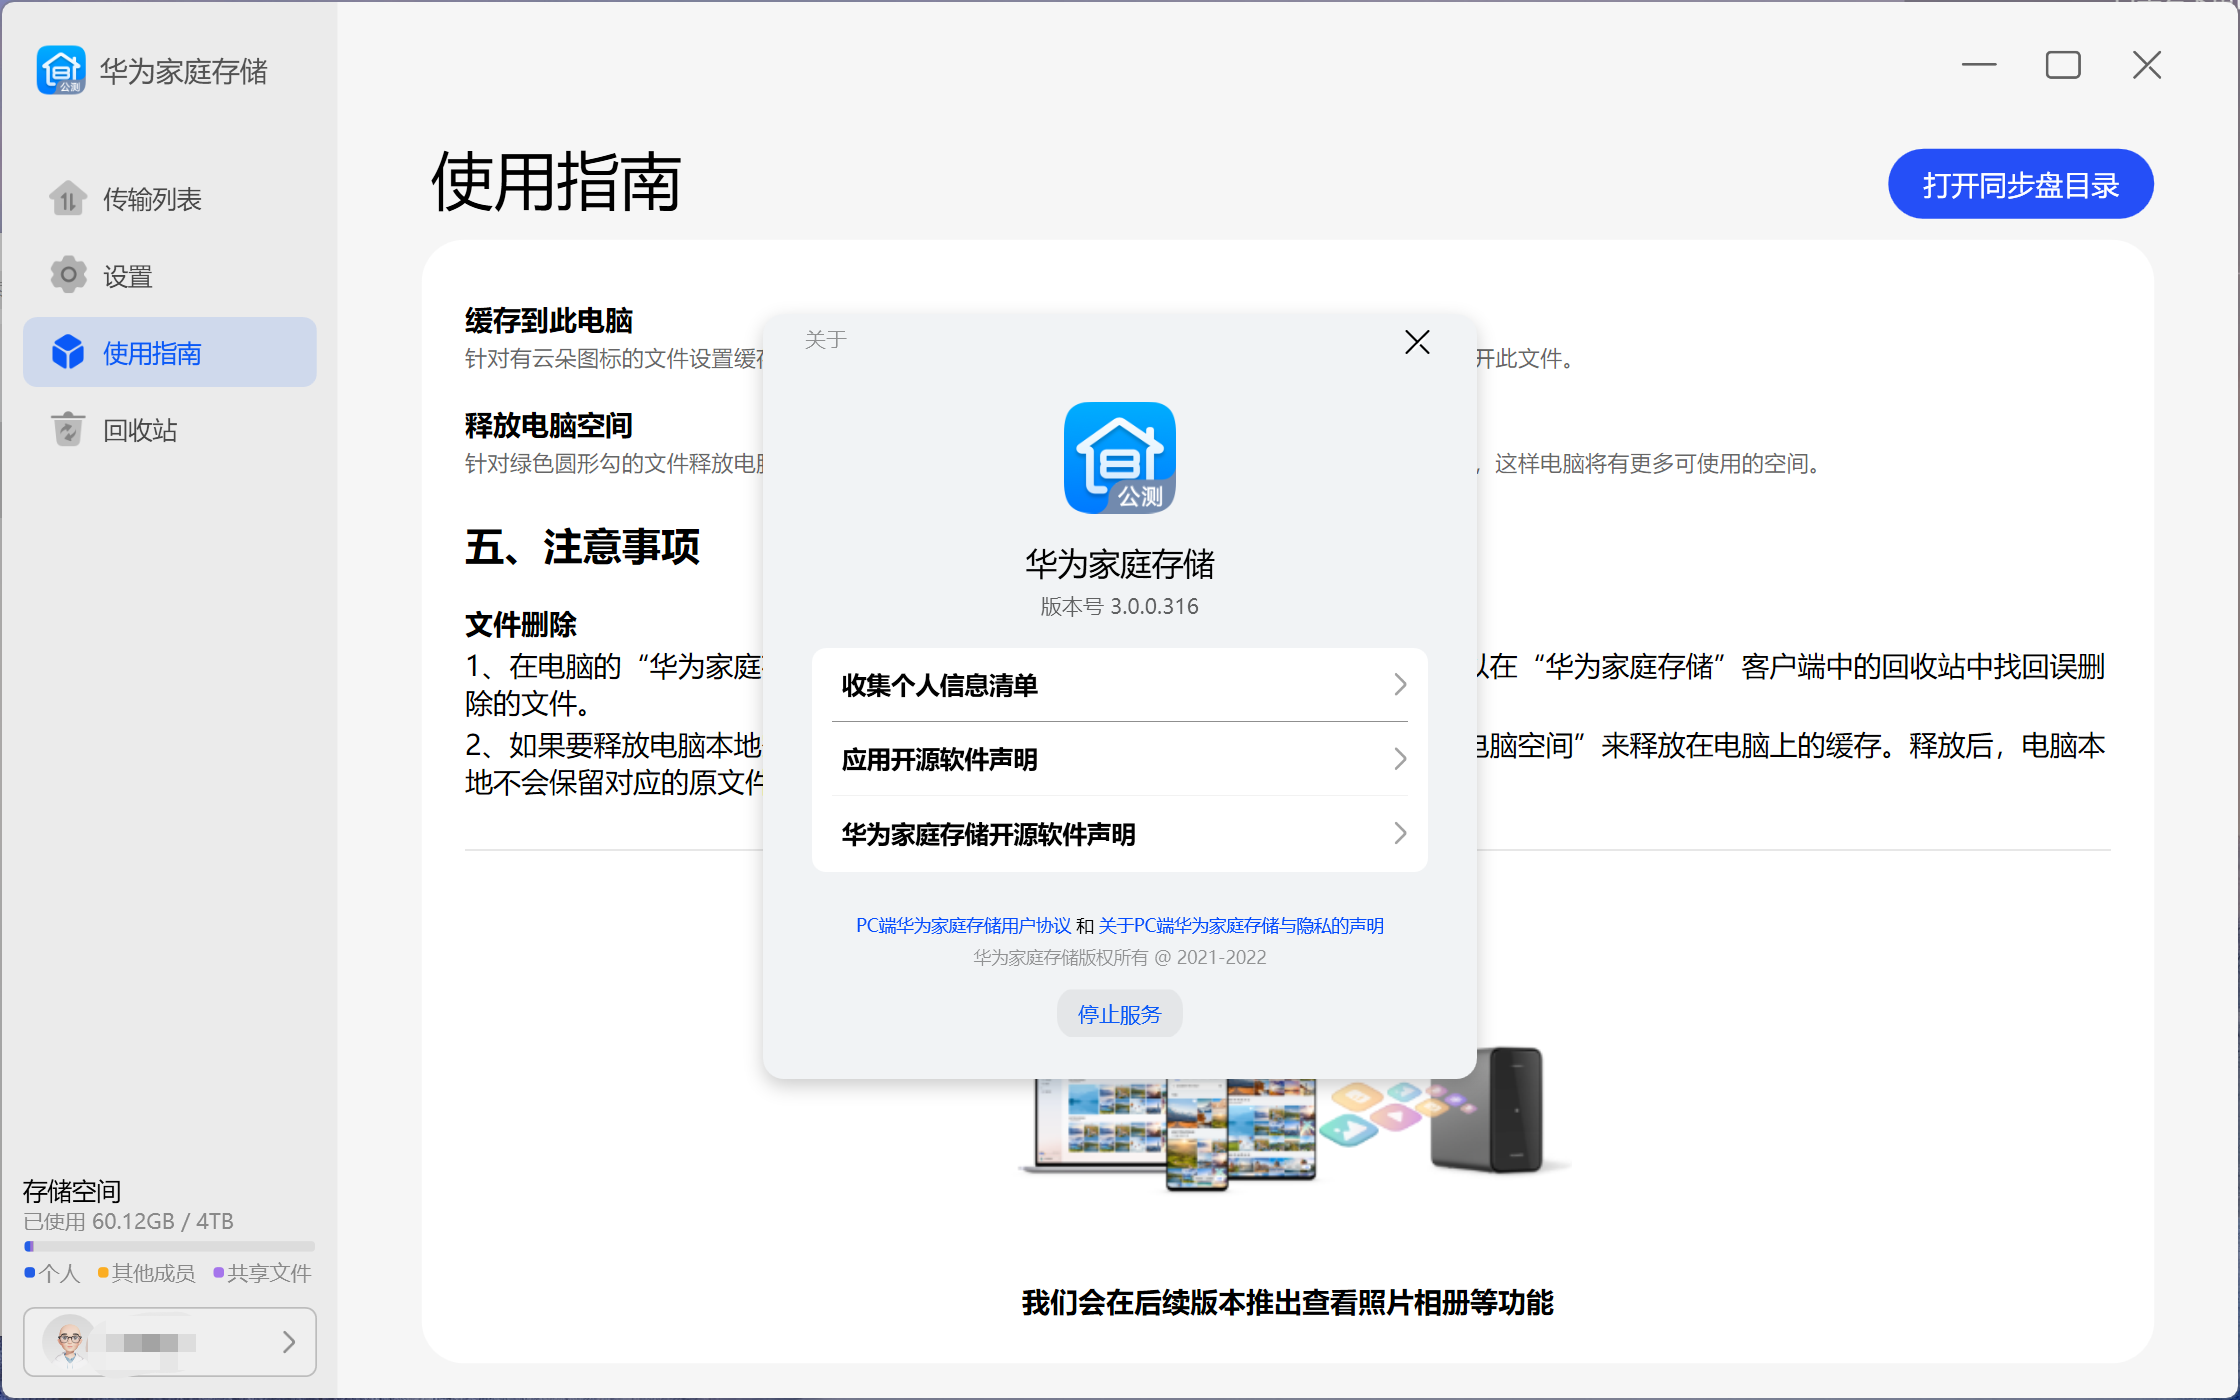
Task: Click 文件删除 subheading
Action: pyautogui.click(x=521, y=625)
